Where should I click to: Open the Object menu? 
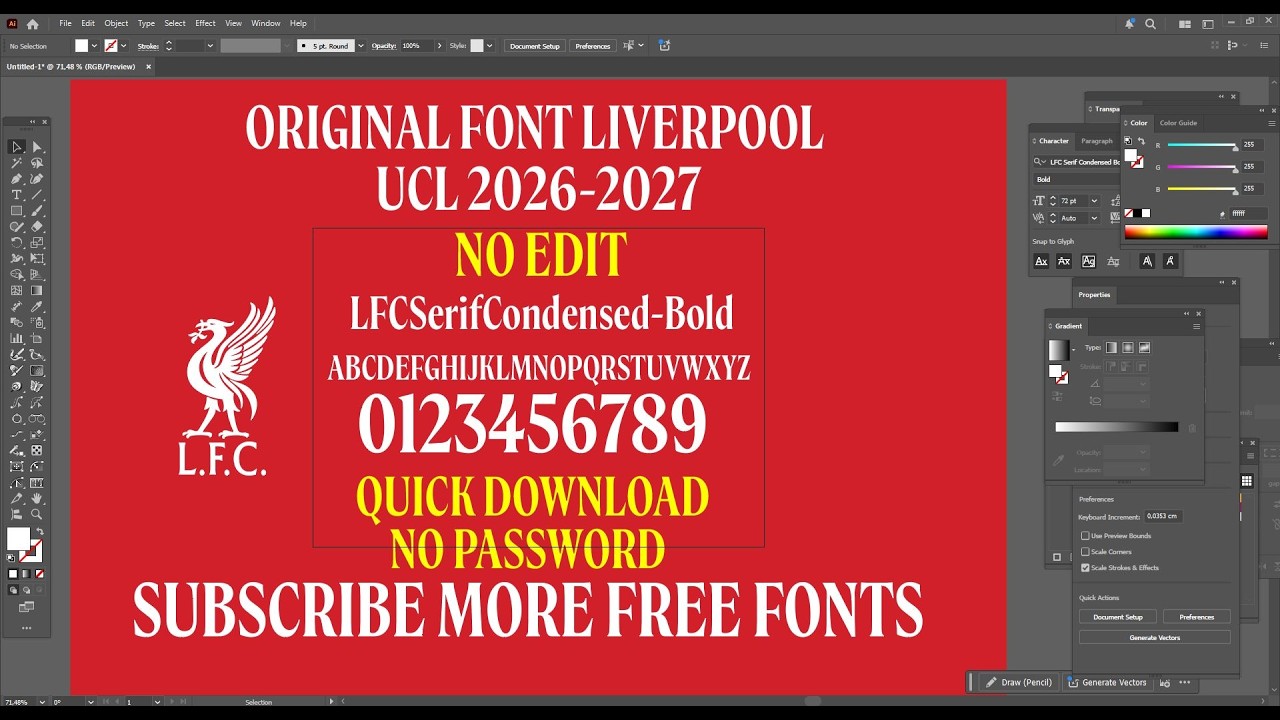point(116,23)
